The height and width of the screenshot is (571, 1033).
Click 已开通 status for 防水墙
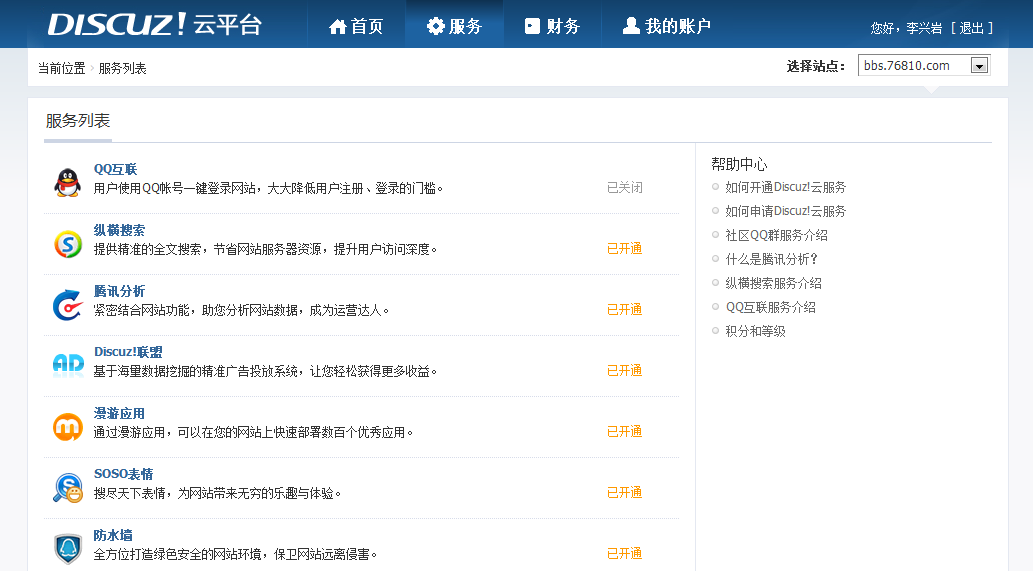(625, 553)
